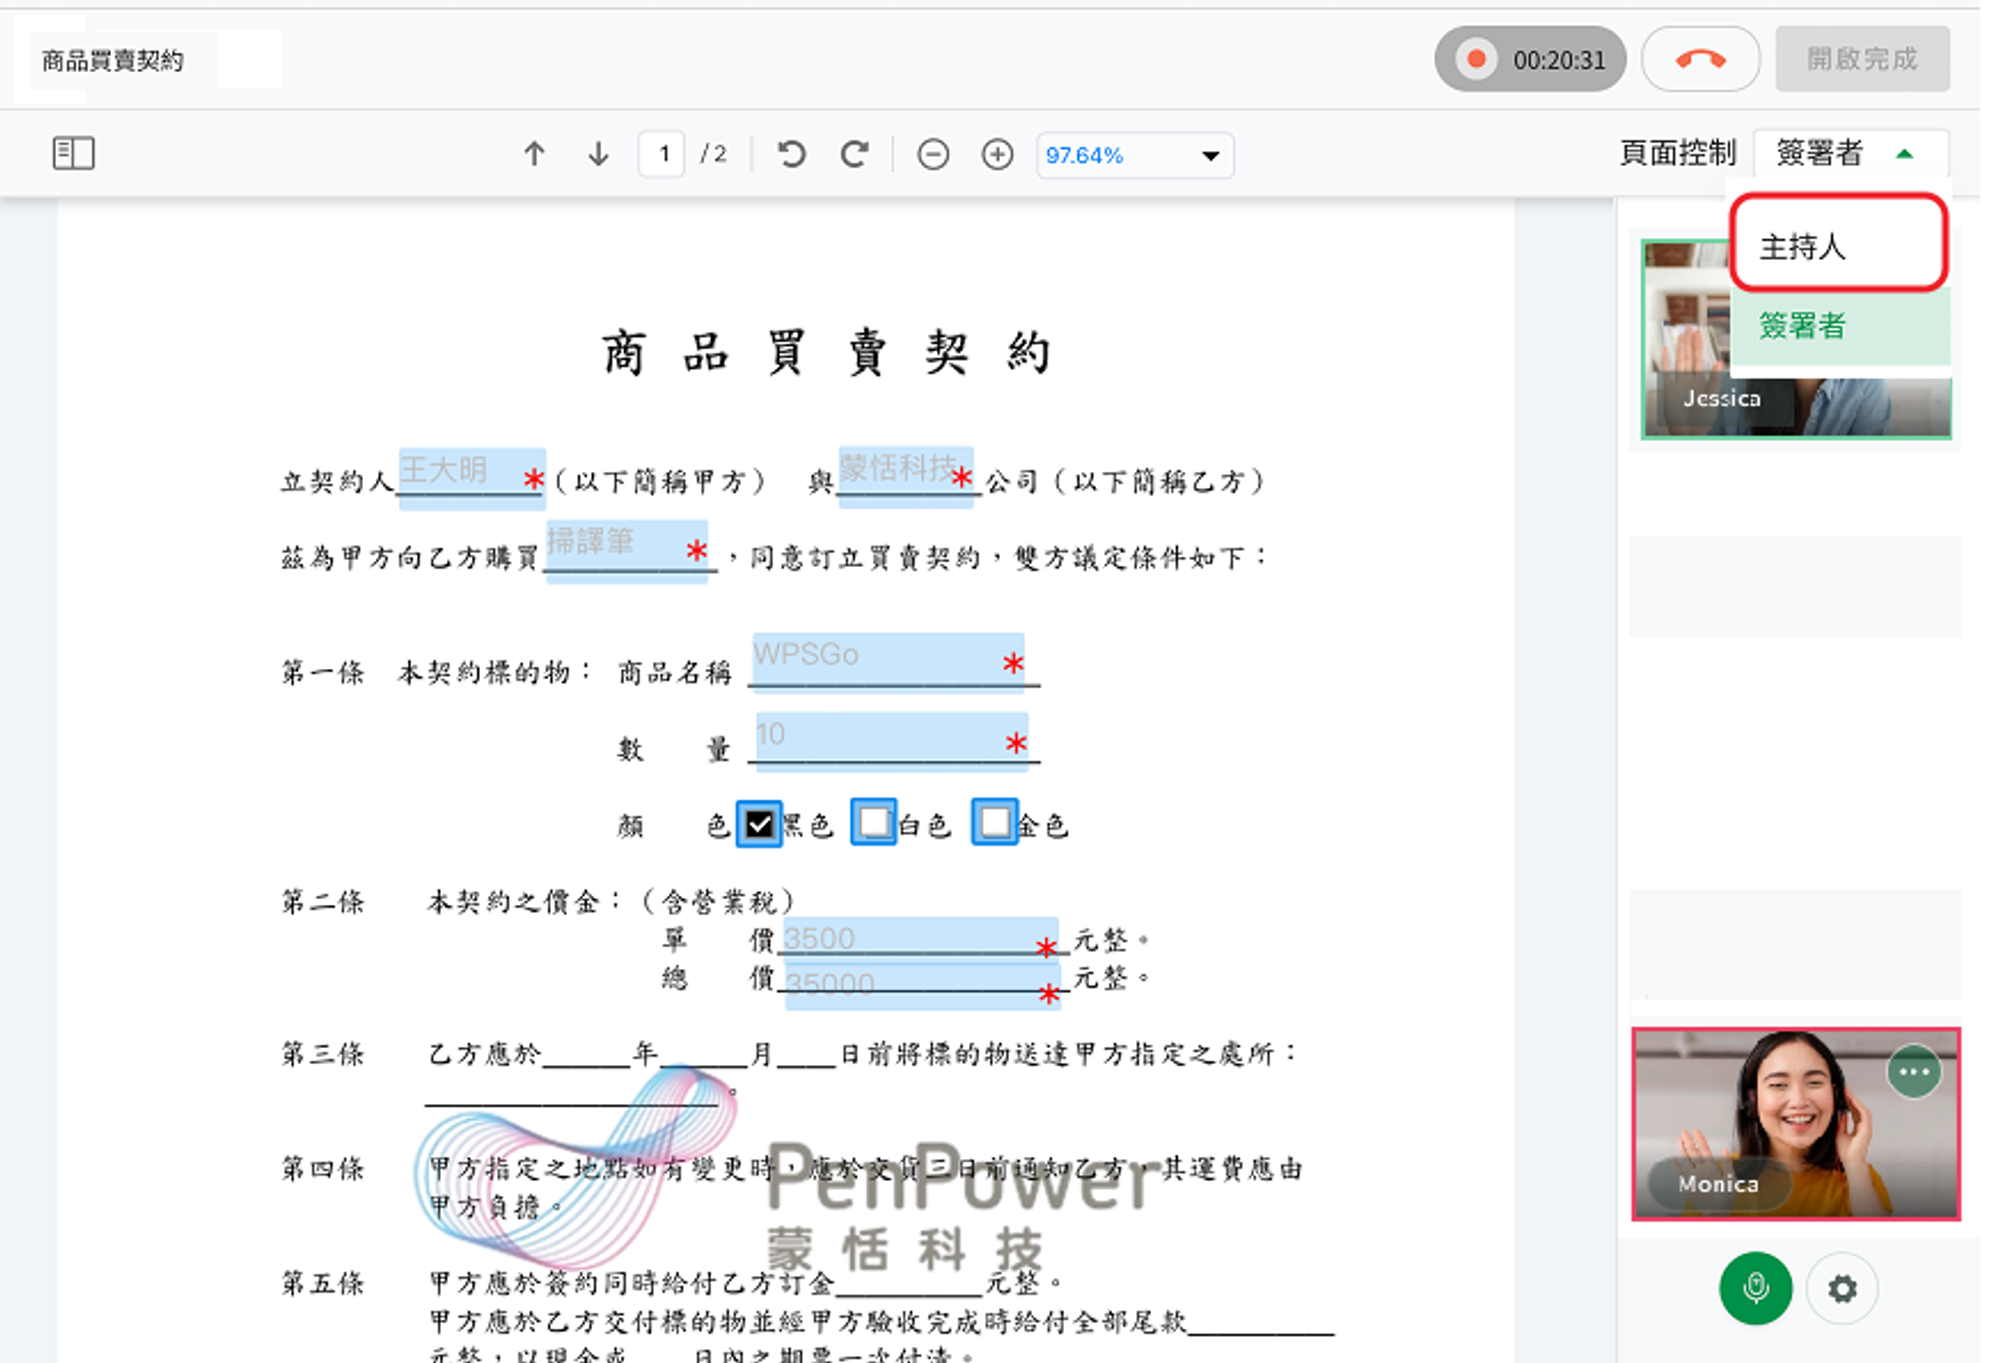This screenshot has width=2000, height=1363.
Task: Open the 97.64% zoom level dropdown
Action: 1135,155
